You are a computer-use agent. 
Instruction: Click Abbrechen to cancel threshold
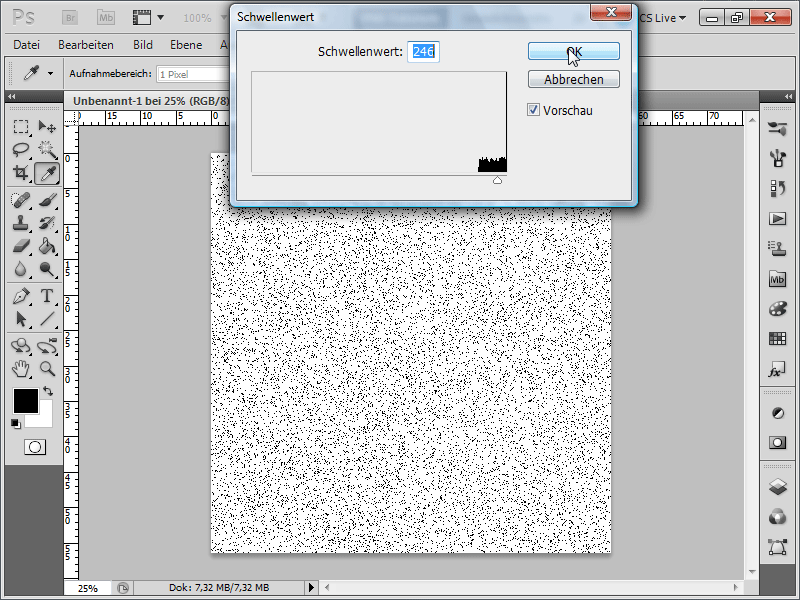[x=573, y=79]
